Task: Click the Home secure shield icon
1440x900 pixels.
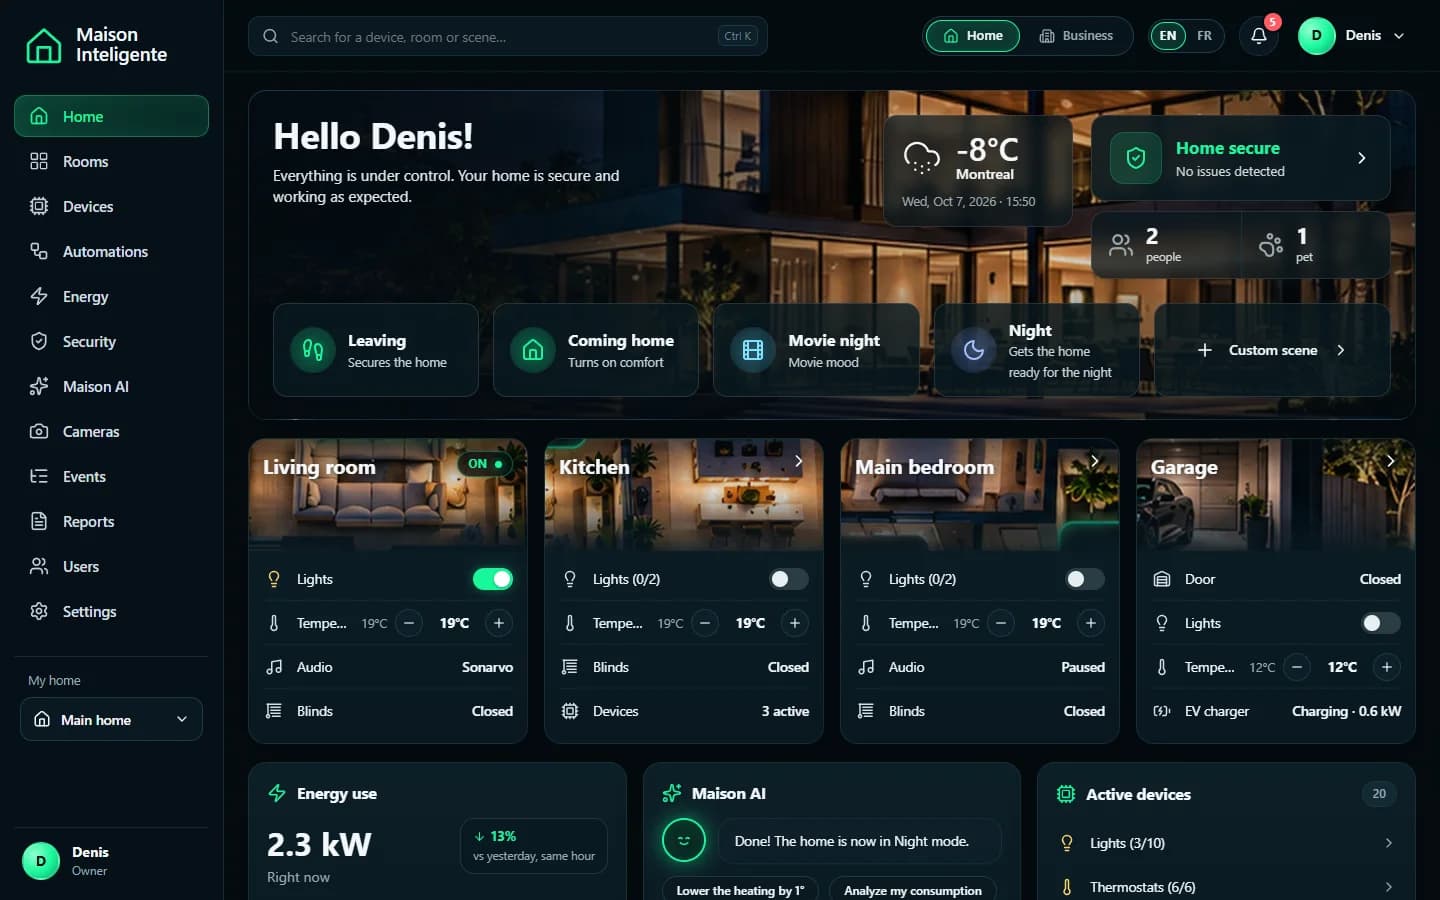Action: coord(1136,158)
